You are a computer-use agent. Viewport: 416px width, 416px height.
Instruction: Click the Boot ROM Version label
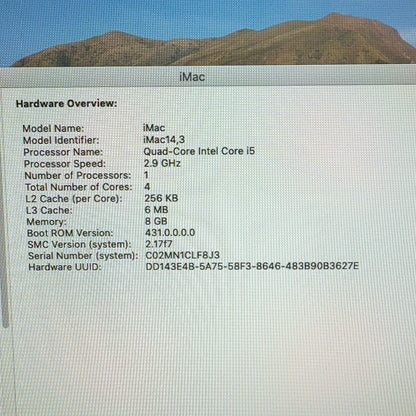(x=70, y=233)
